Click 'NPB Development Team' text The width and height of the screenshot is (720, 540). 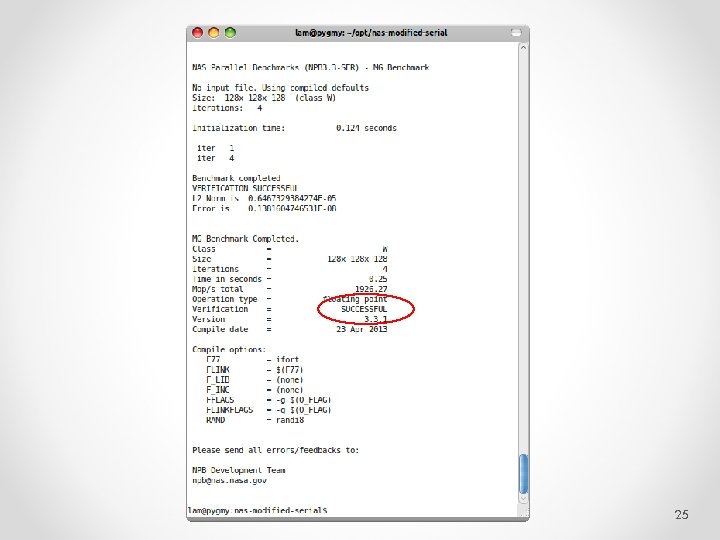tap(239, 471)
